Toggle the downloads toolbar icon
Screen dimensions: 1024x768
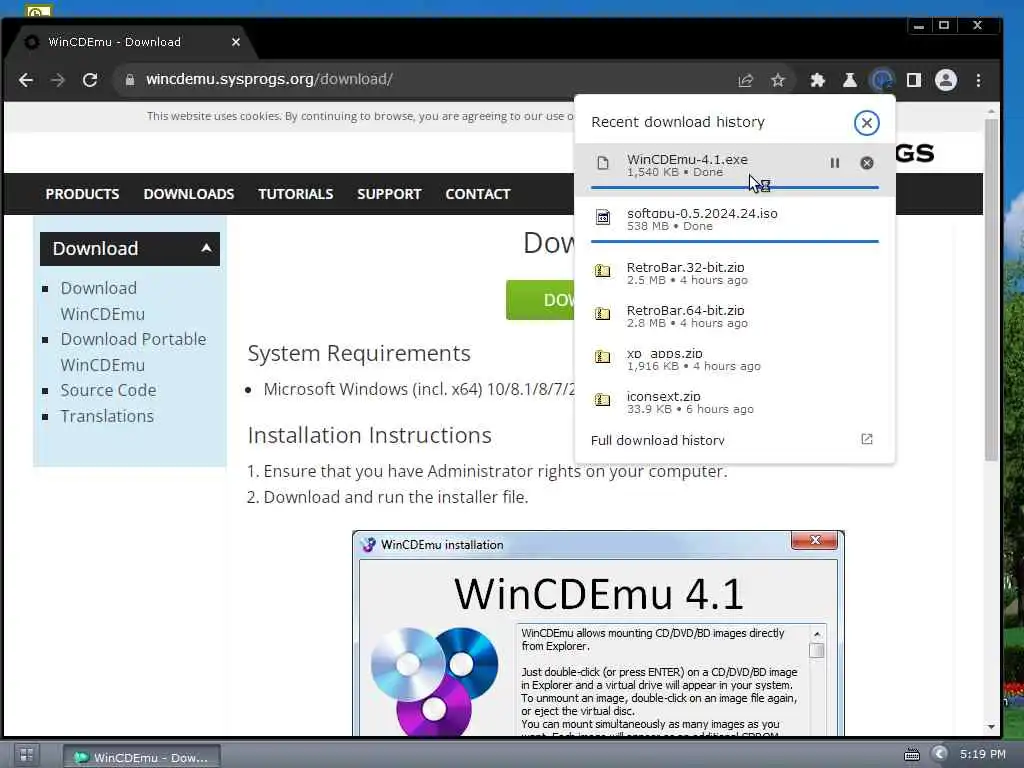click(x=882, y=80)
